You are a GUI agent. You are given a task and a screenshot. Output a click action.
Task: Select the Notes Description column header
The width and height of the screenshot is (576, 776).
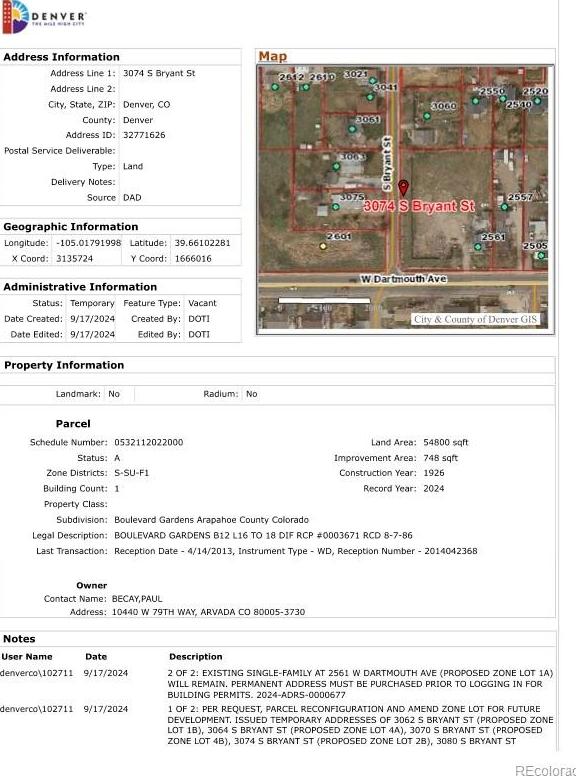click(195, 657)
